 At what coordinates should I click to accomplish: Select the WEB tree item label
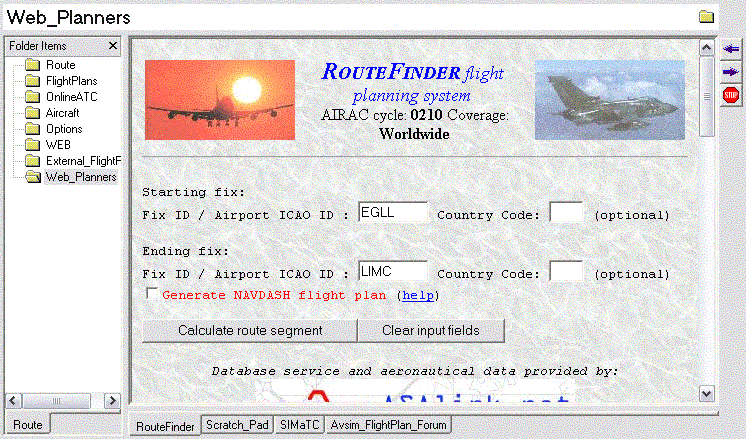[58, 145]
